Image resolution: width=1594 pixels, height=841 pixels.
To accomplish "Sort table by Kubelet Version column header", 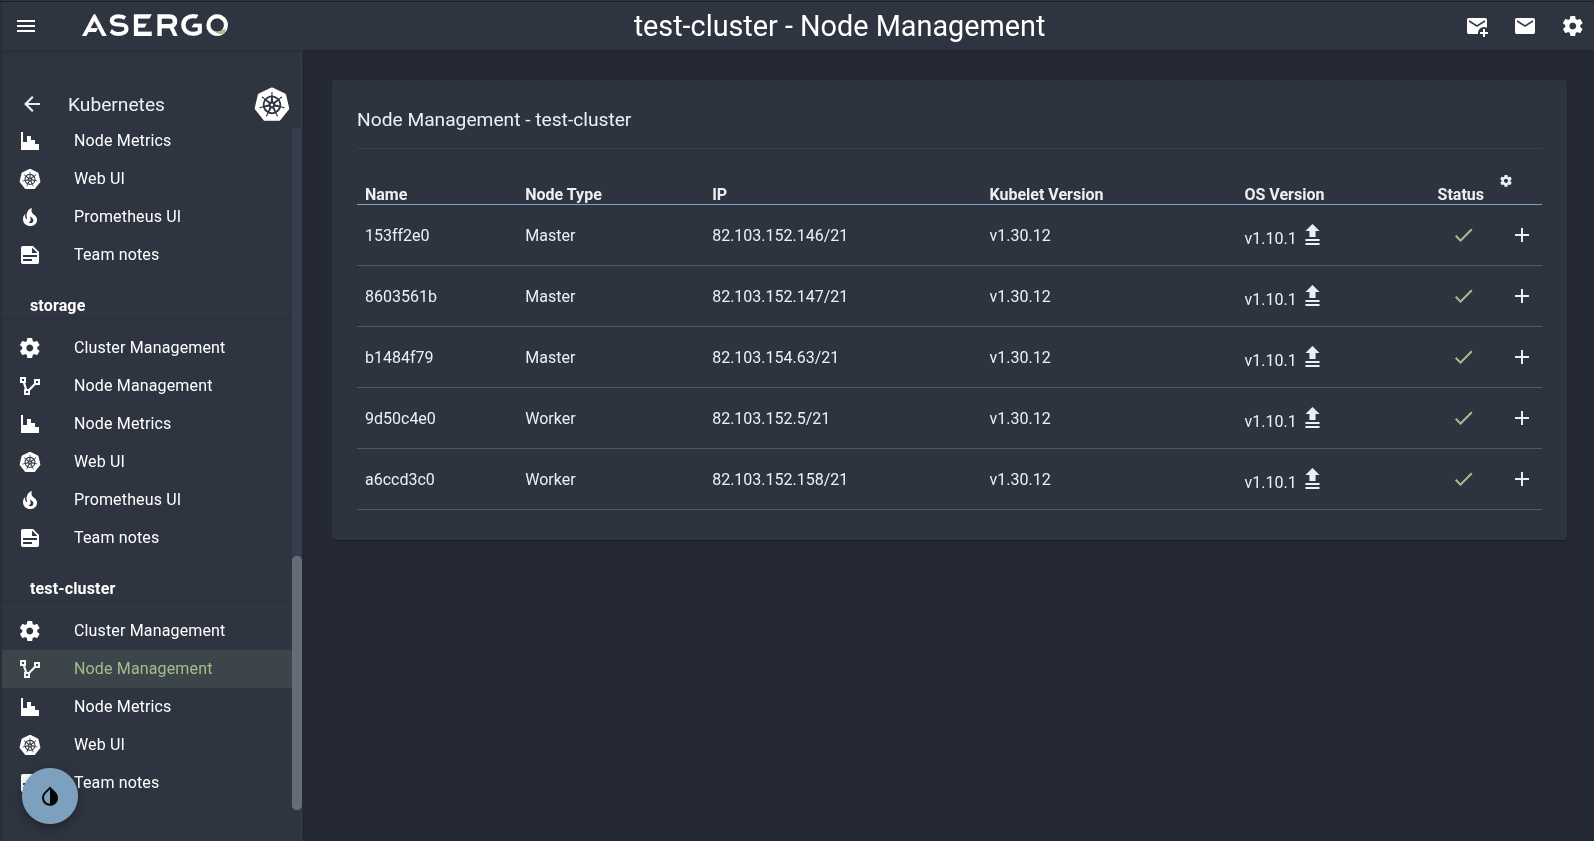I will [x=1045, y=194].
